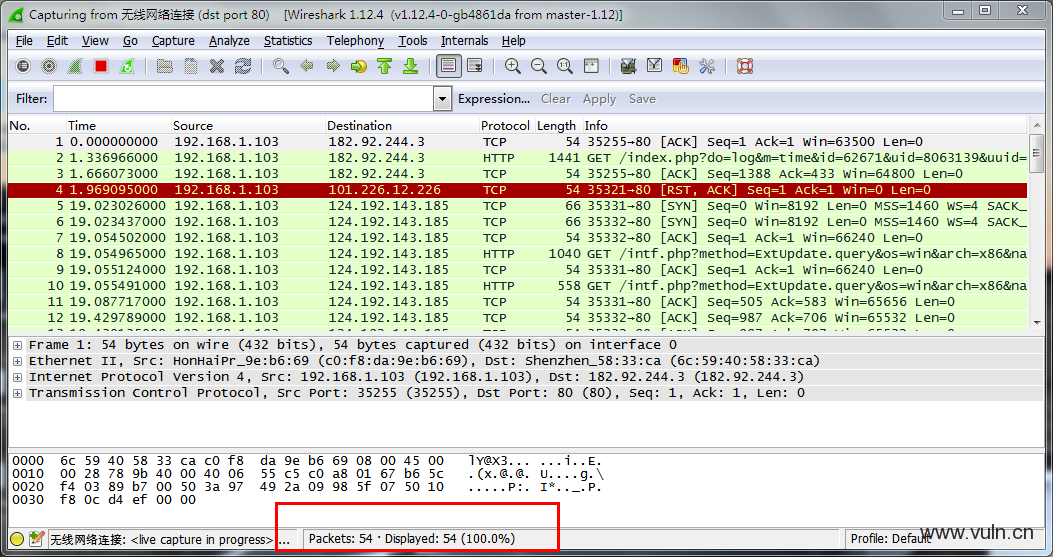Go back in packet history
The image size is (1053, 557).
tap(307, 66)
